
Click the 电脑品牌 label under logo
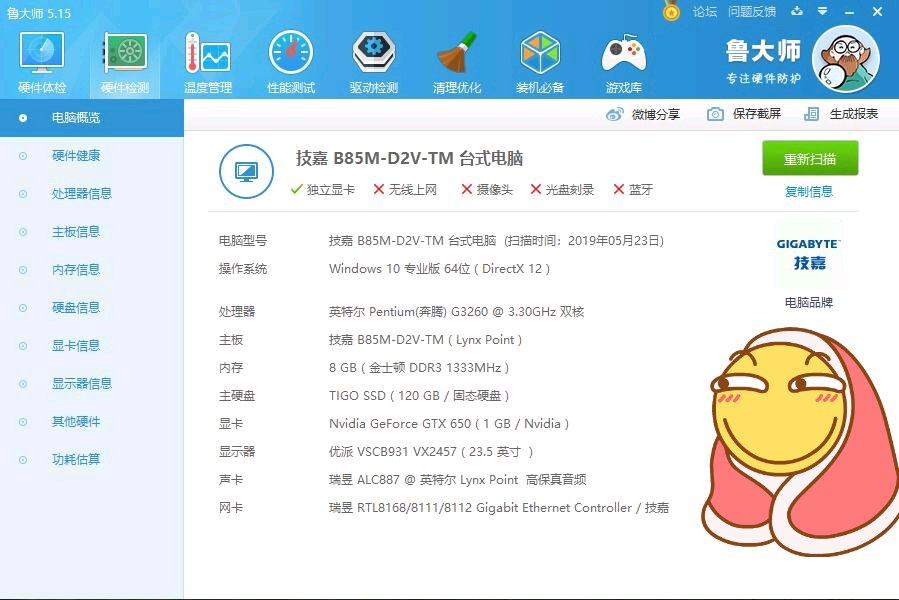(808, 302)
